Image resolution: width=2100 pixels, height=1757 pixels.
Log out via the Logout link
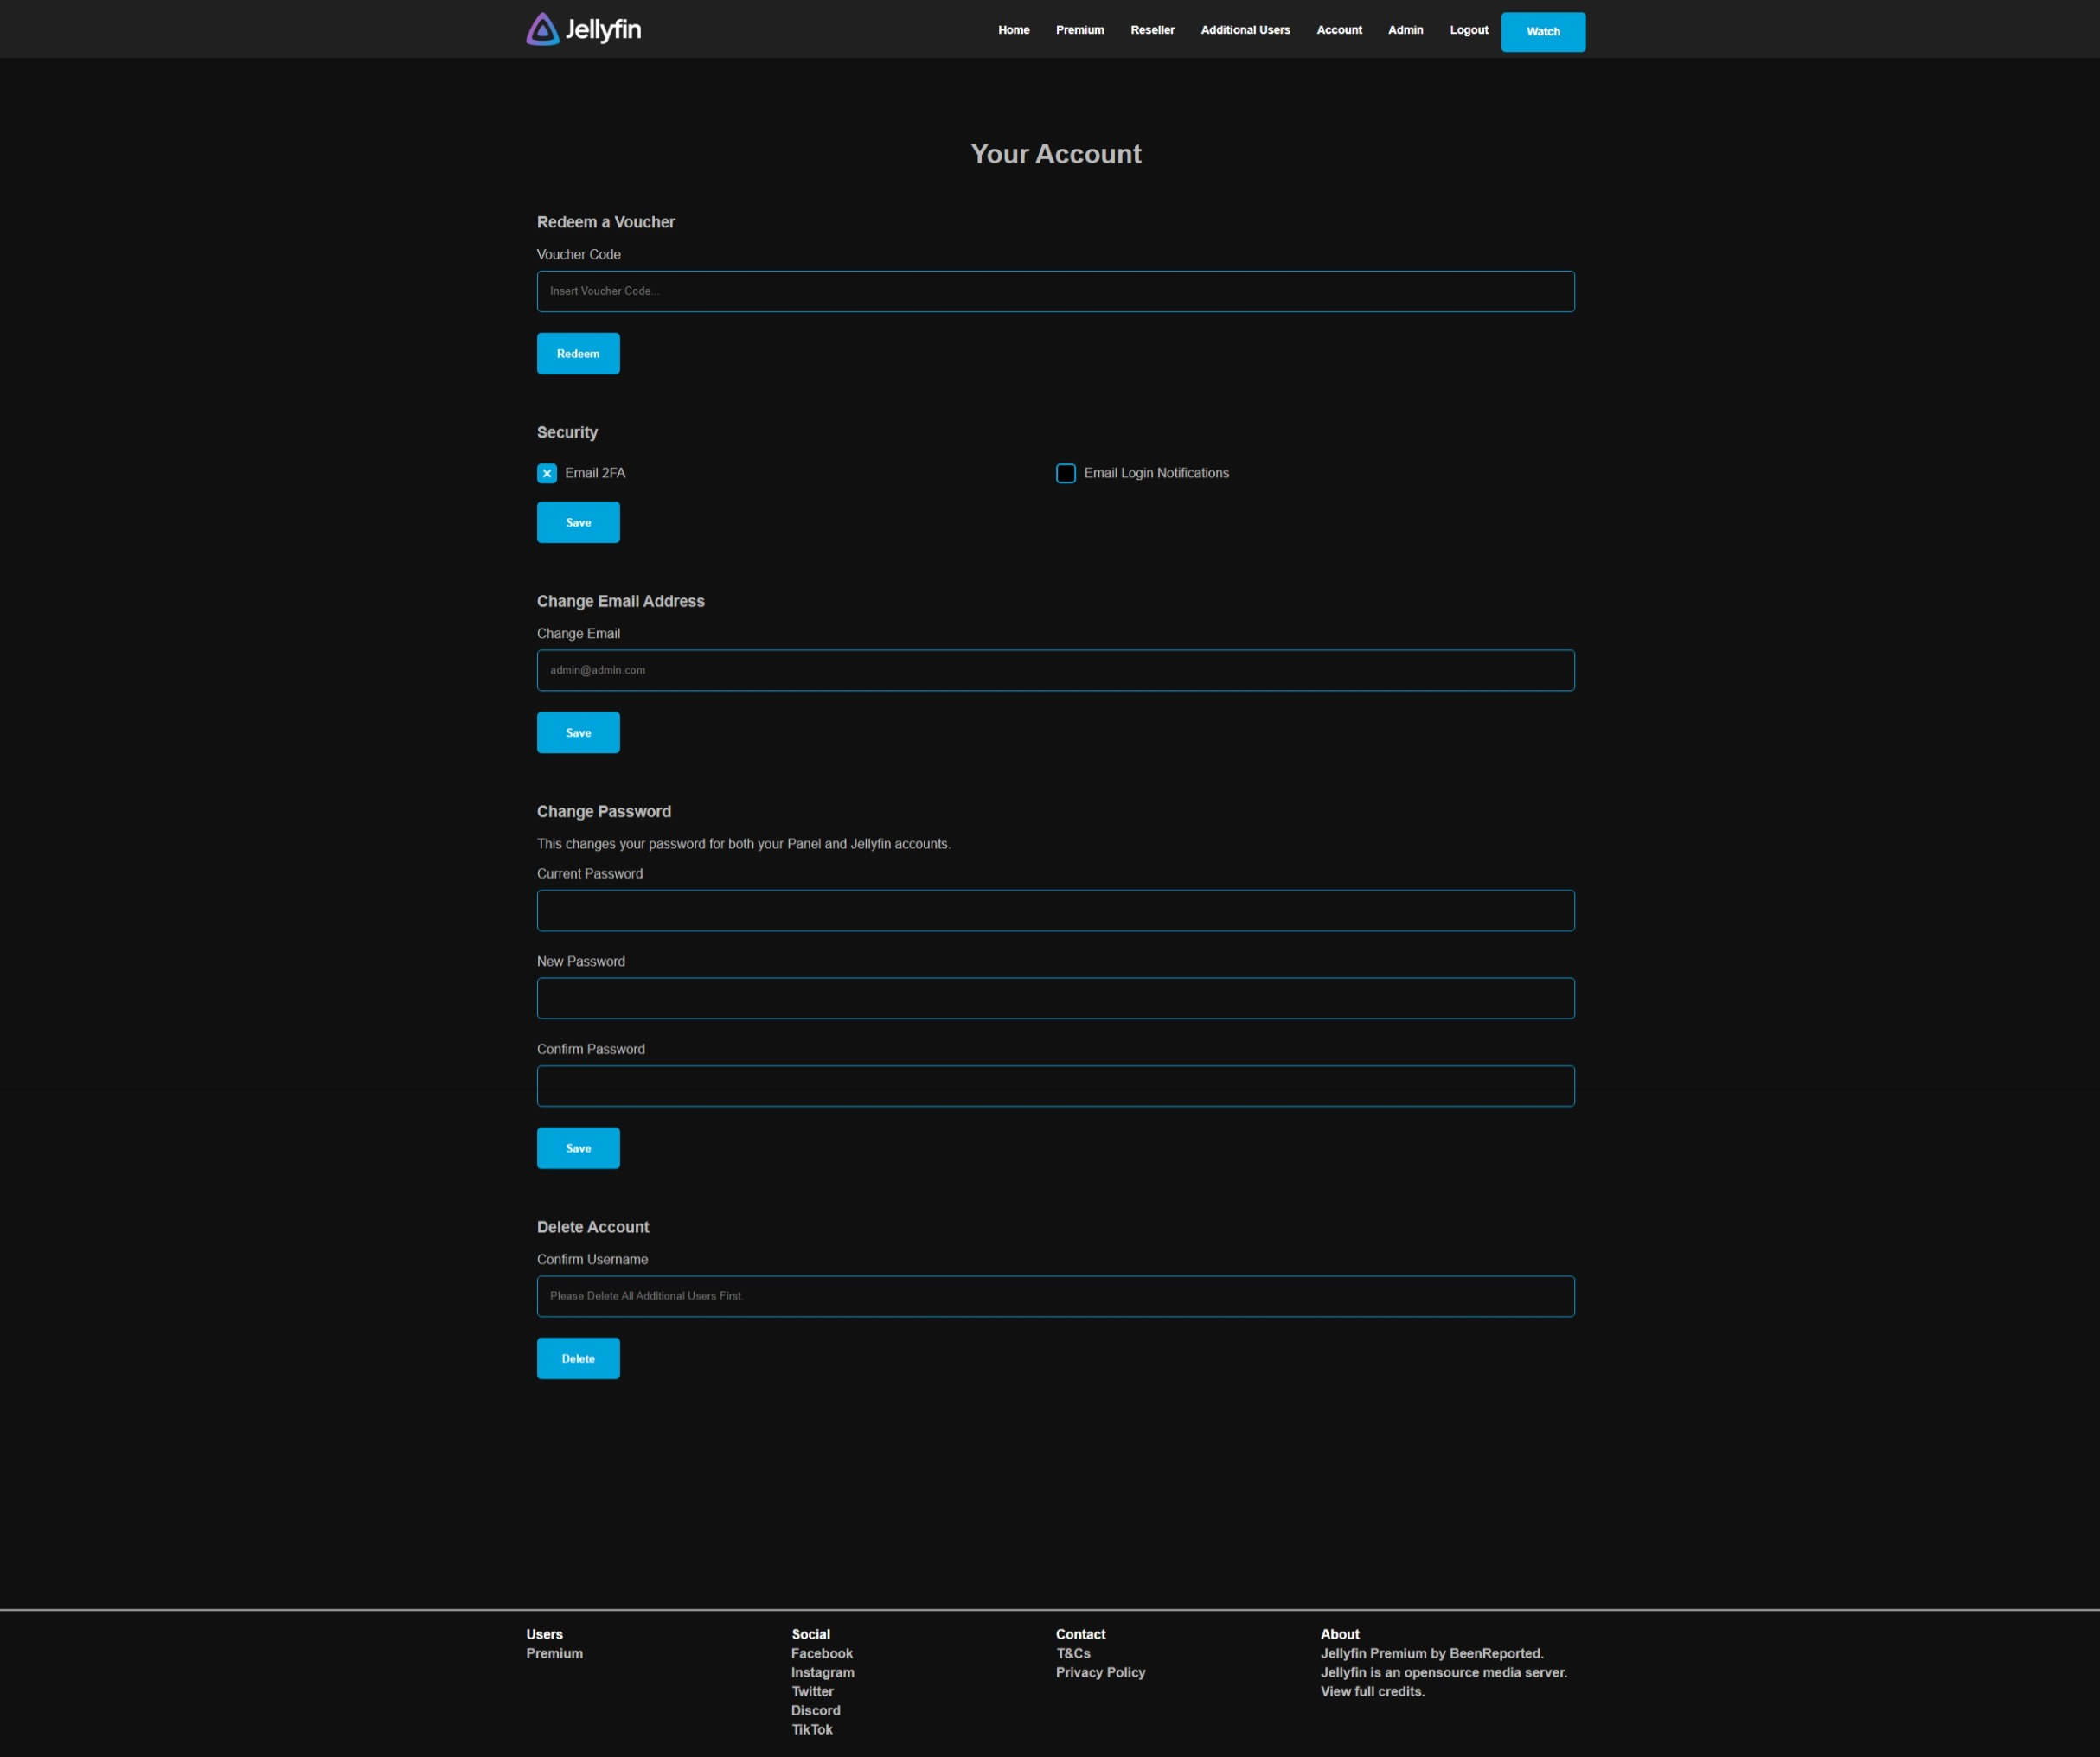click(1468, 30)
